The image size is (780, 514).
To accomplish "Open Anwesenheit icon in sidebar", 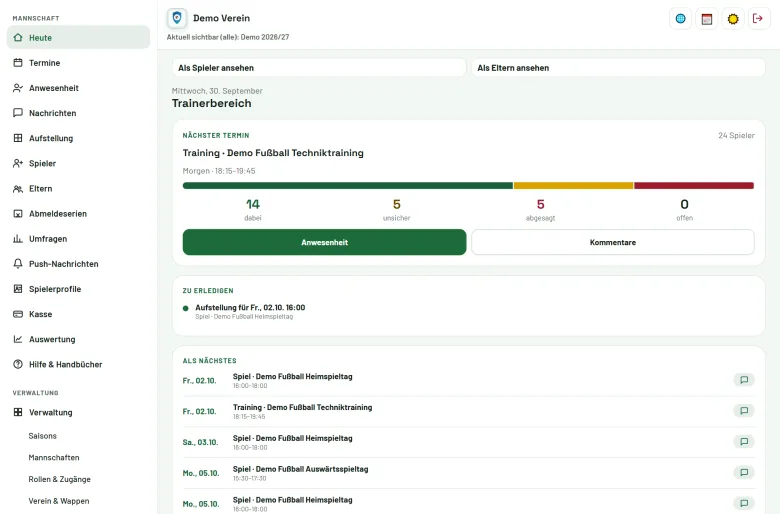I will click(18, 88).
